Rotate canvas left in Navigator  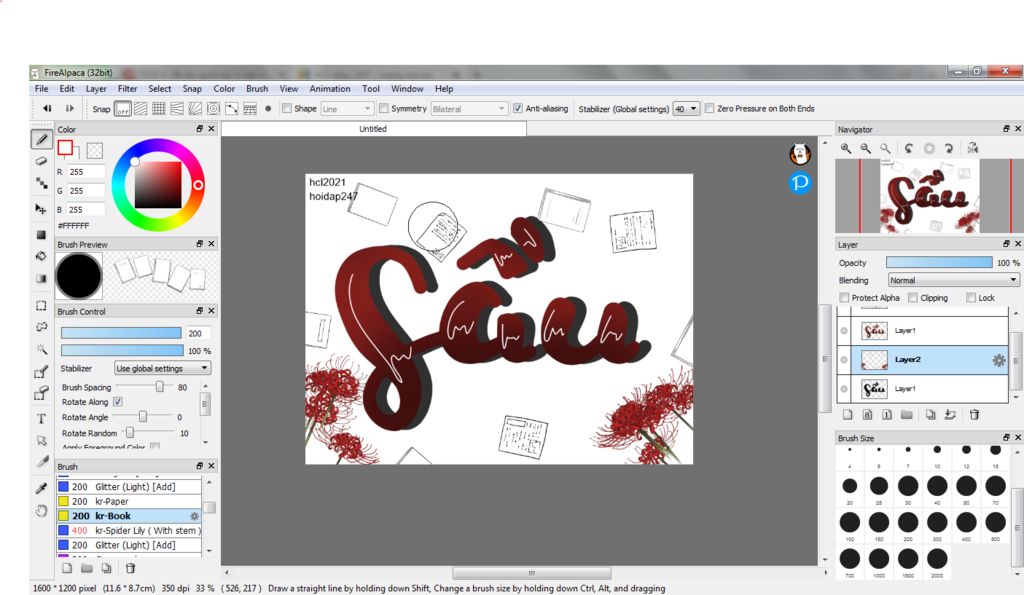[909, 148]
